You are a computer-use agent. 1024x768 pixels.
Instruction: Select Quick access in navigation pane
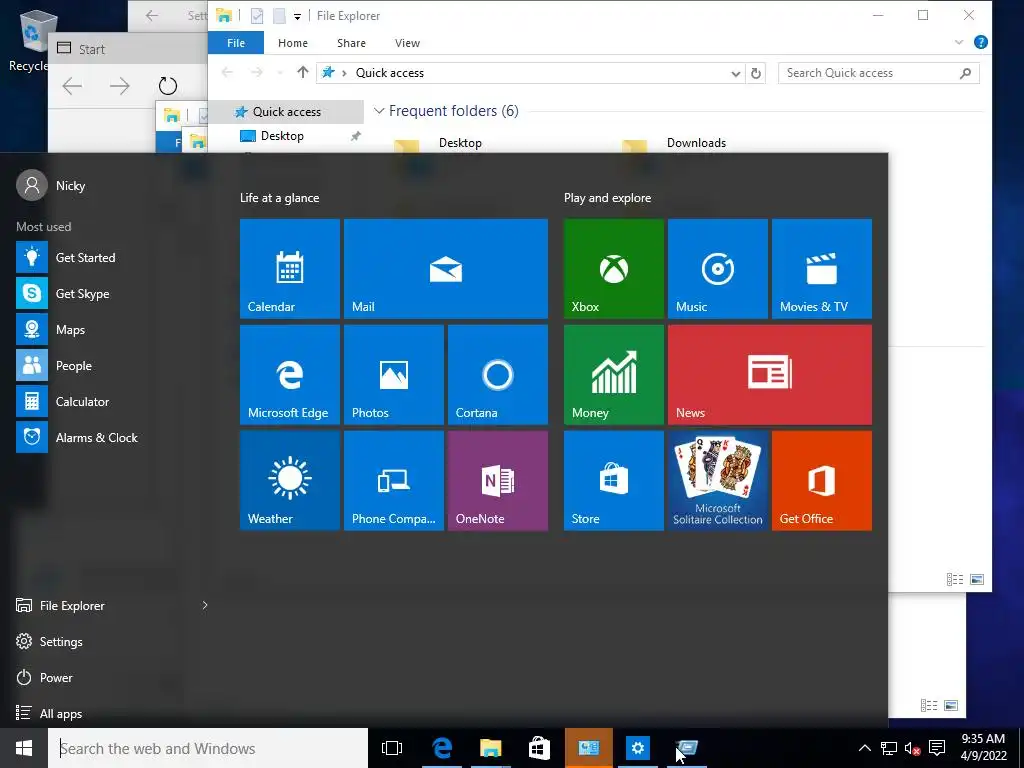point(286,112)
